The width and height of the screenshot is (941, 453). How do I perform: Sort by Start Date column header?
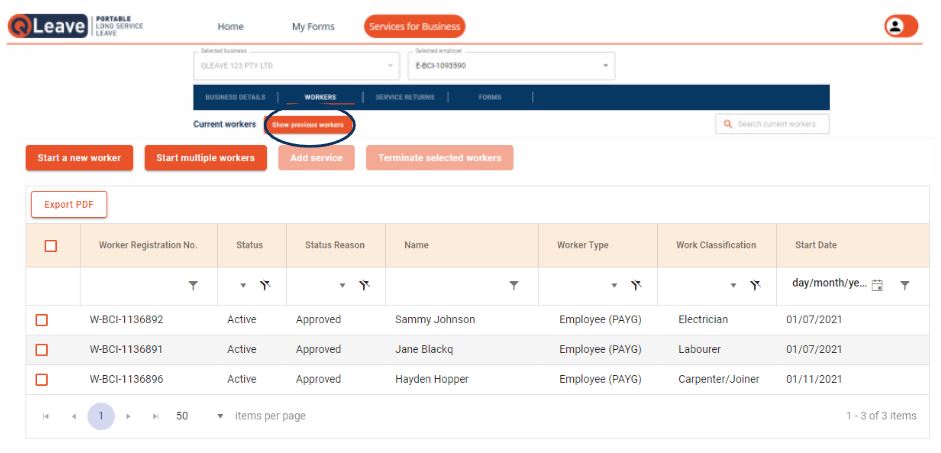pyautogui.click(x=816, y=245)
